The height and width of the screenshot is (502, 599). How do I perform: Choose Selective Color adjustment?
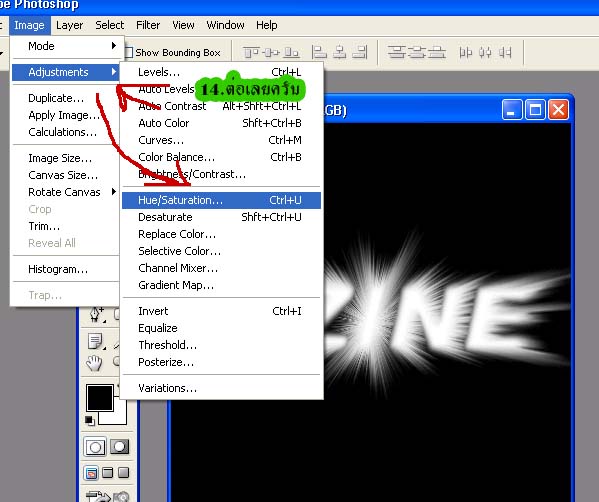(x=221, y=251)
